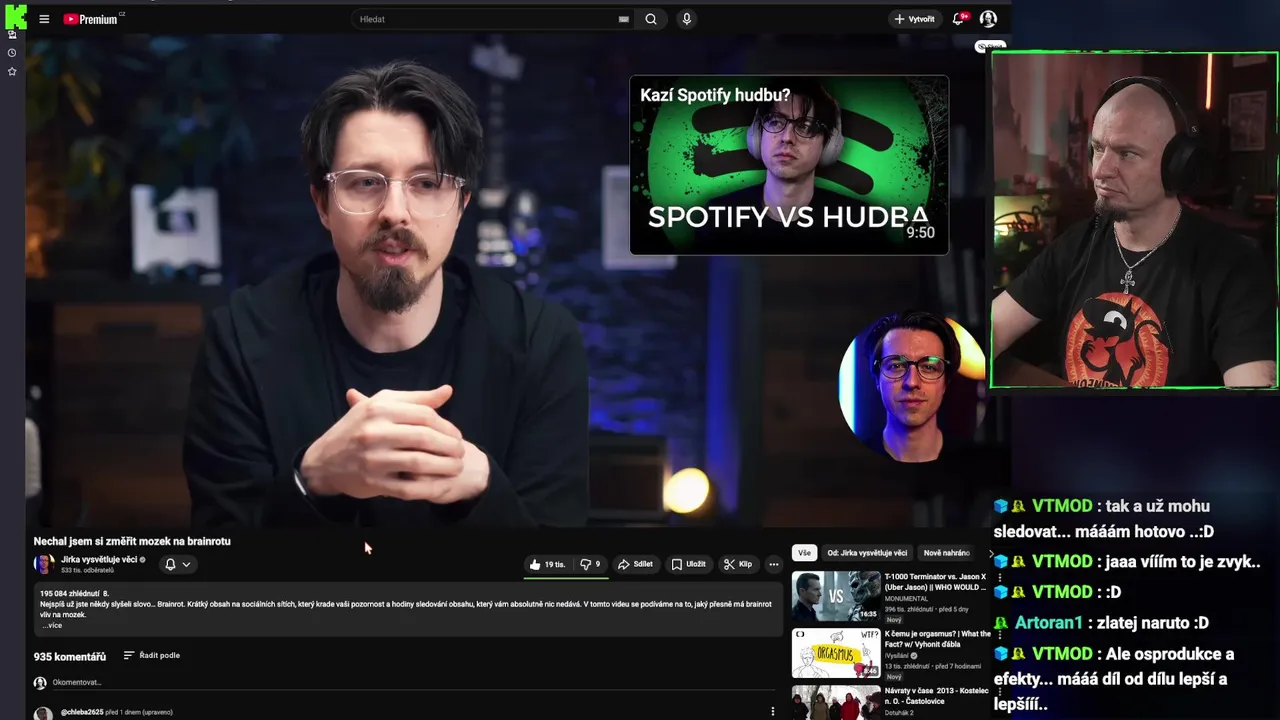
Task: Open the @chleba2625 commenter profile
Action: pos(82,712)
